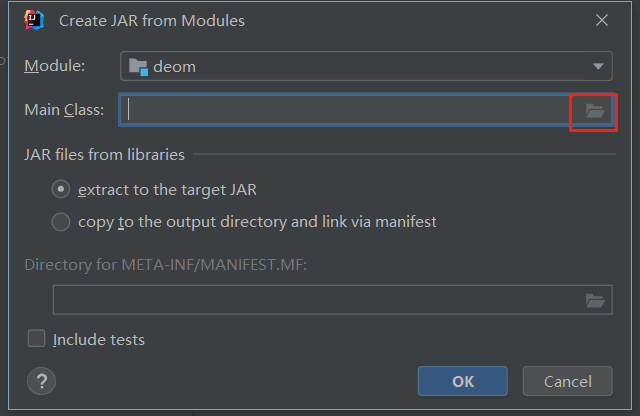Open help with the question mark icon
Screen dimensions: 640x416
tap(42, 381)
